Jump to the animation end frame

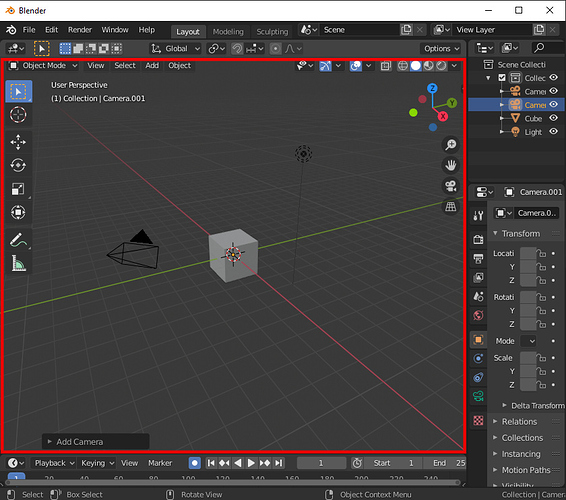[x=278, y=463]
